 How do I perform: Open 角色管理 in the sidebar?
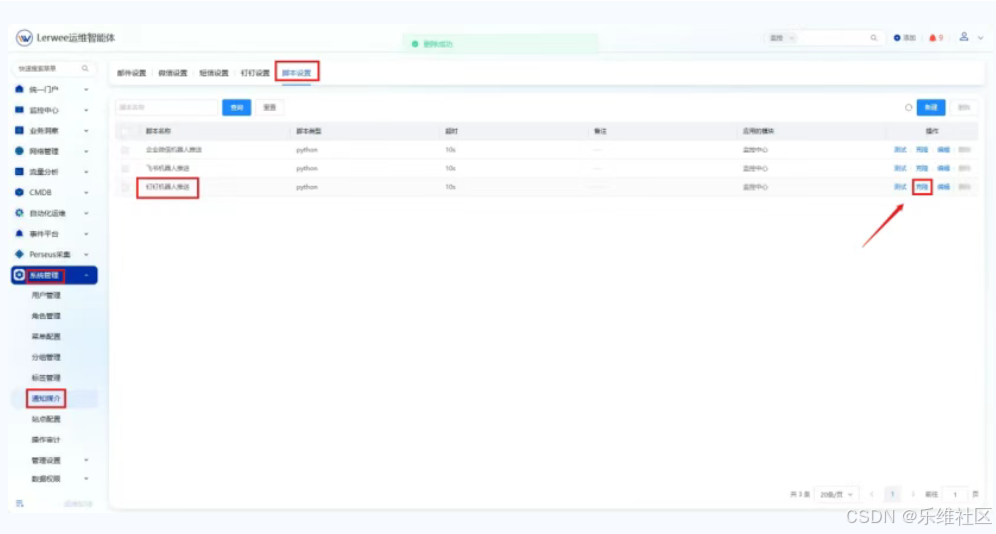(x=46, y=316)
